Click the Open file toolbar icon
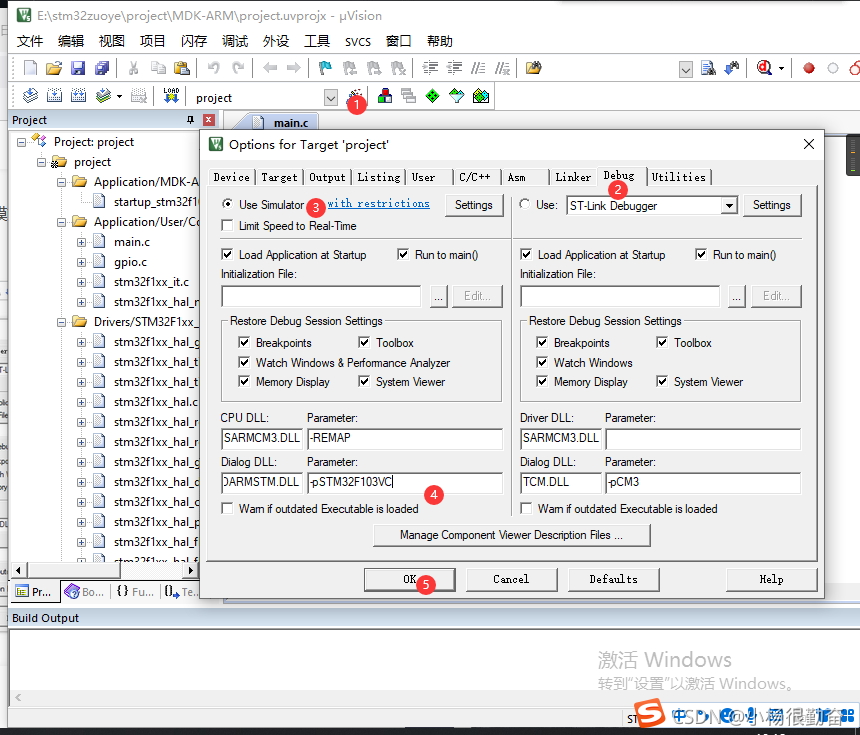This screenshot has width=860, height=735. 54,68
